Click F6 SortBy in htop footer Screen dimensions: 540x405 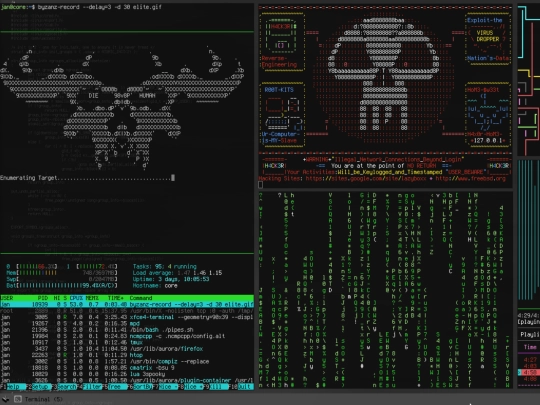[x=140, y=387]
